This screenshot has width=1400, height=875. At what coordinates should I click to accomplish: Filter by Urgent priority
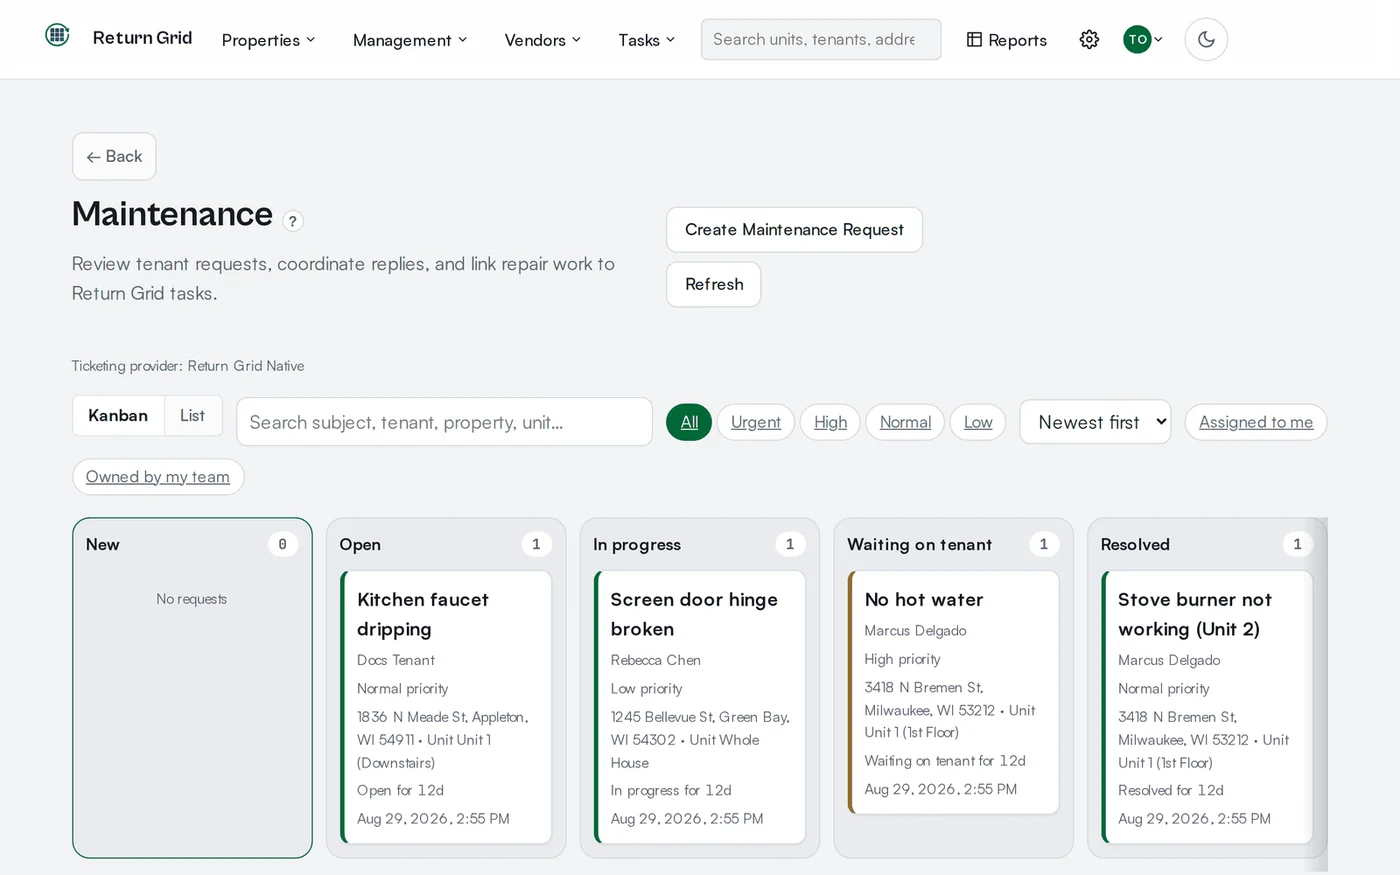[756, 422]
